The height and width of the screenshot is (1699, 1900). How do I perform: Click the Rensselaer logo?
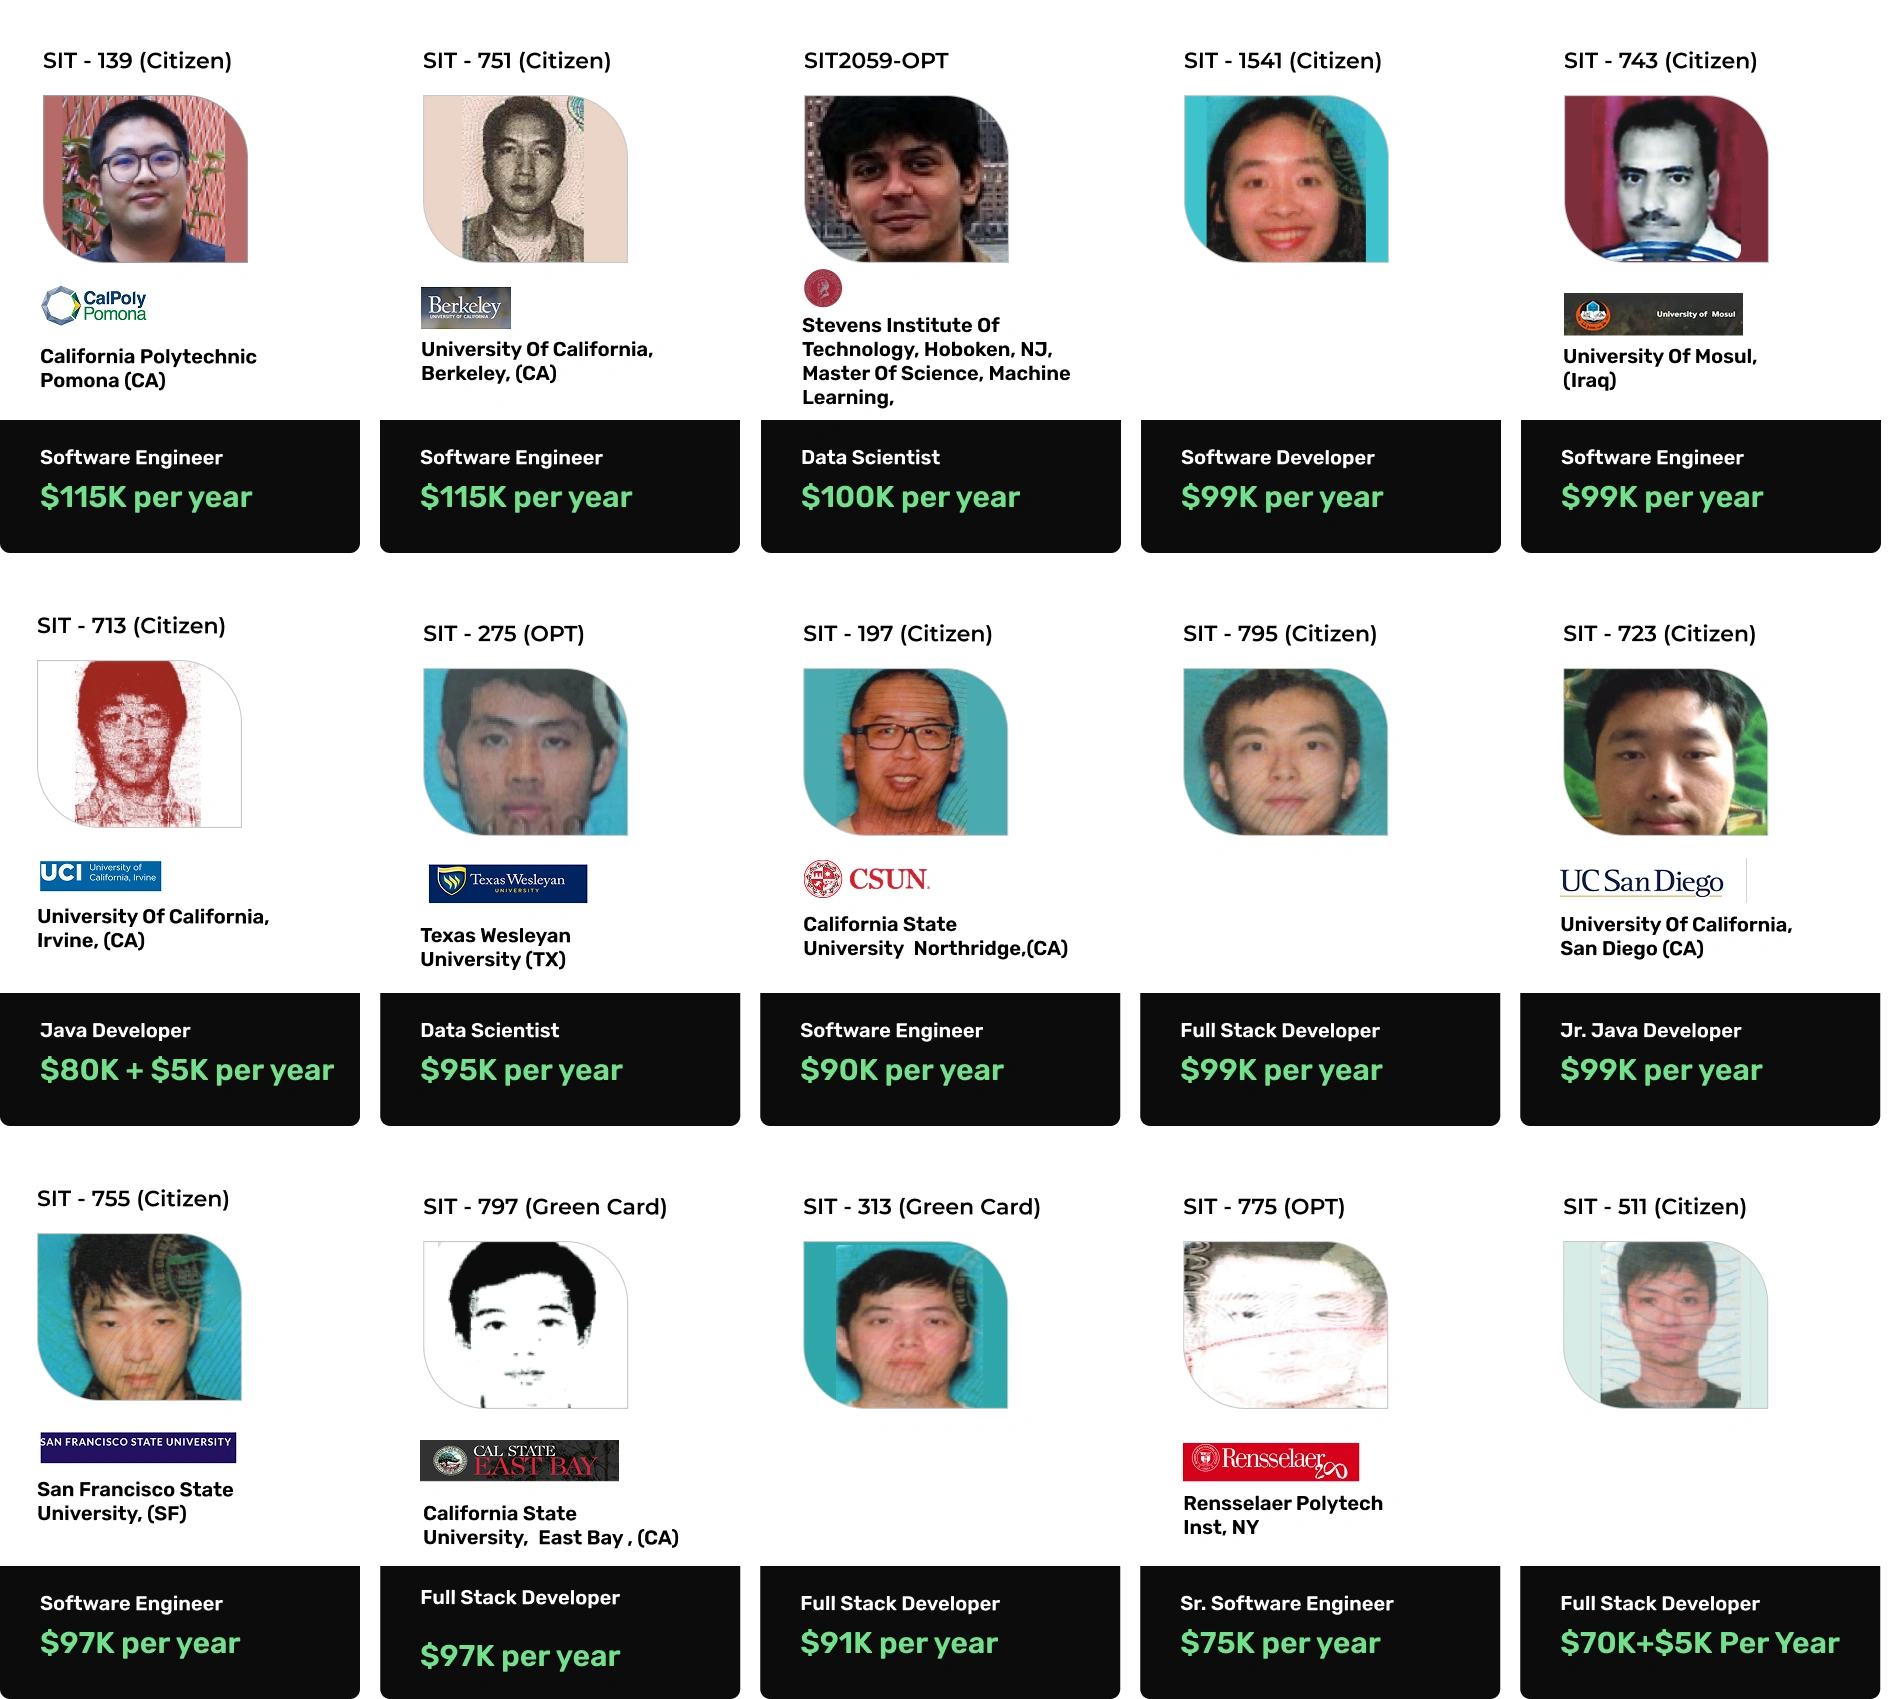[x=1271, y=1461]
